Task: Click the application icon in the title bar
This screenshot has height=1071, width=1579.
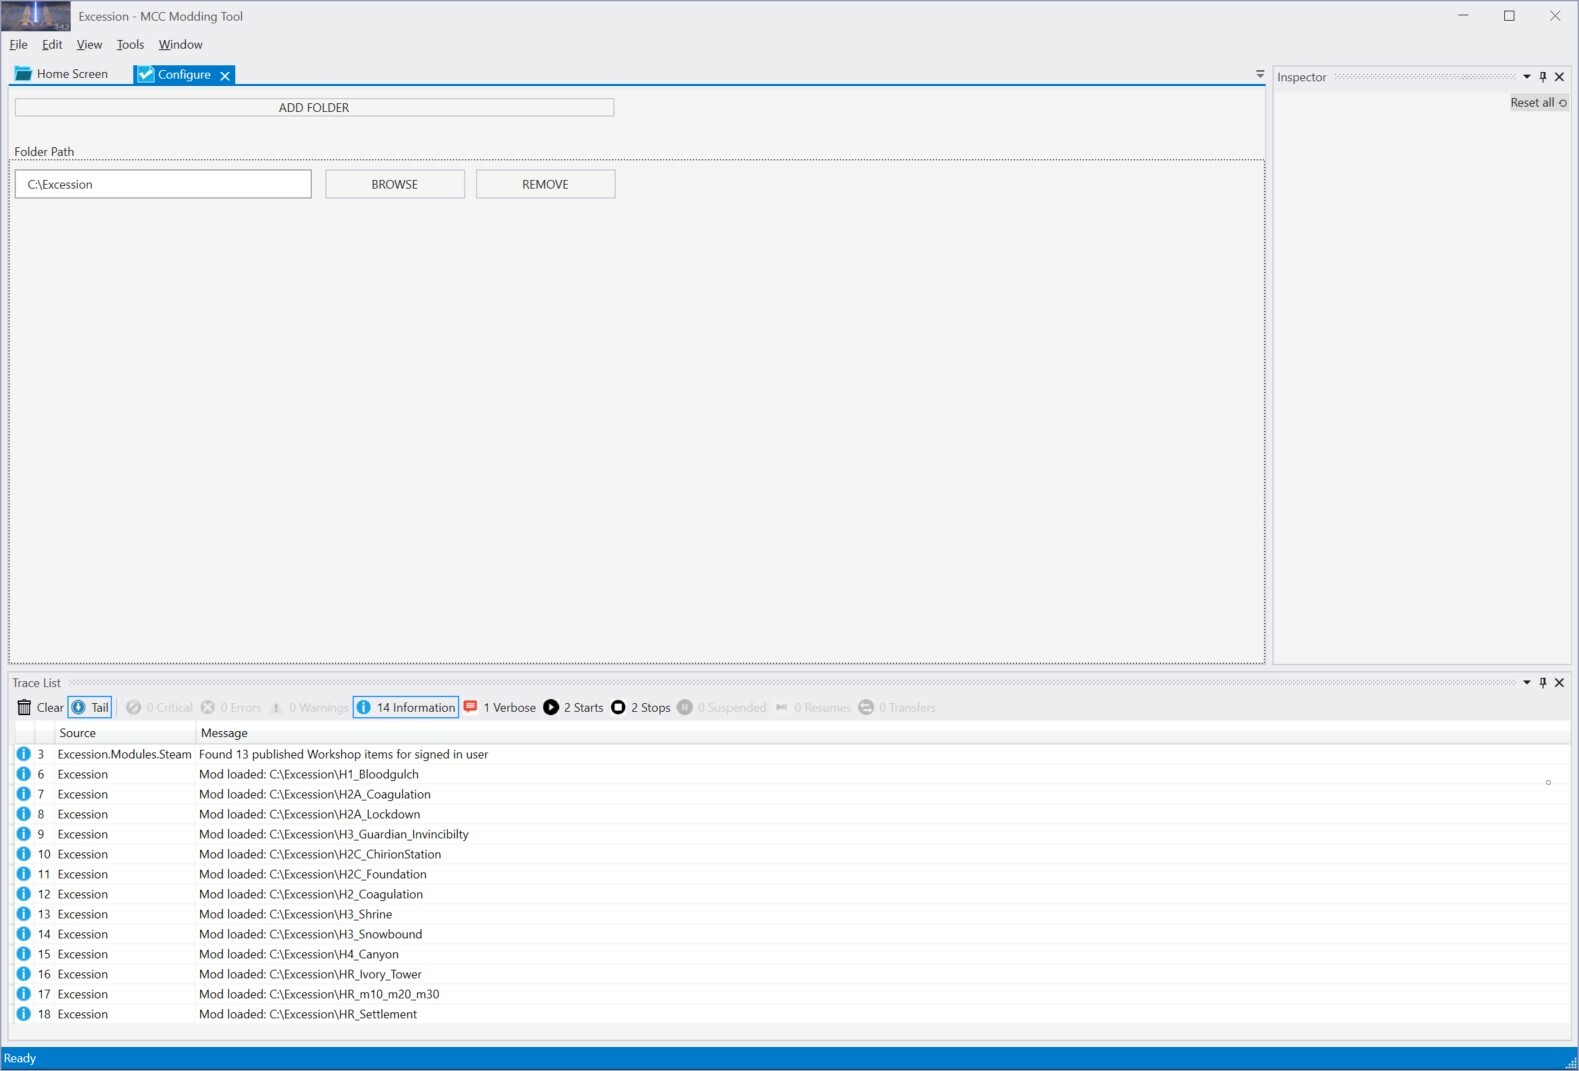Action: tap(36, 16)
